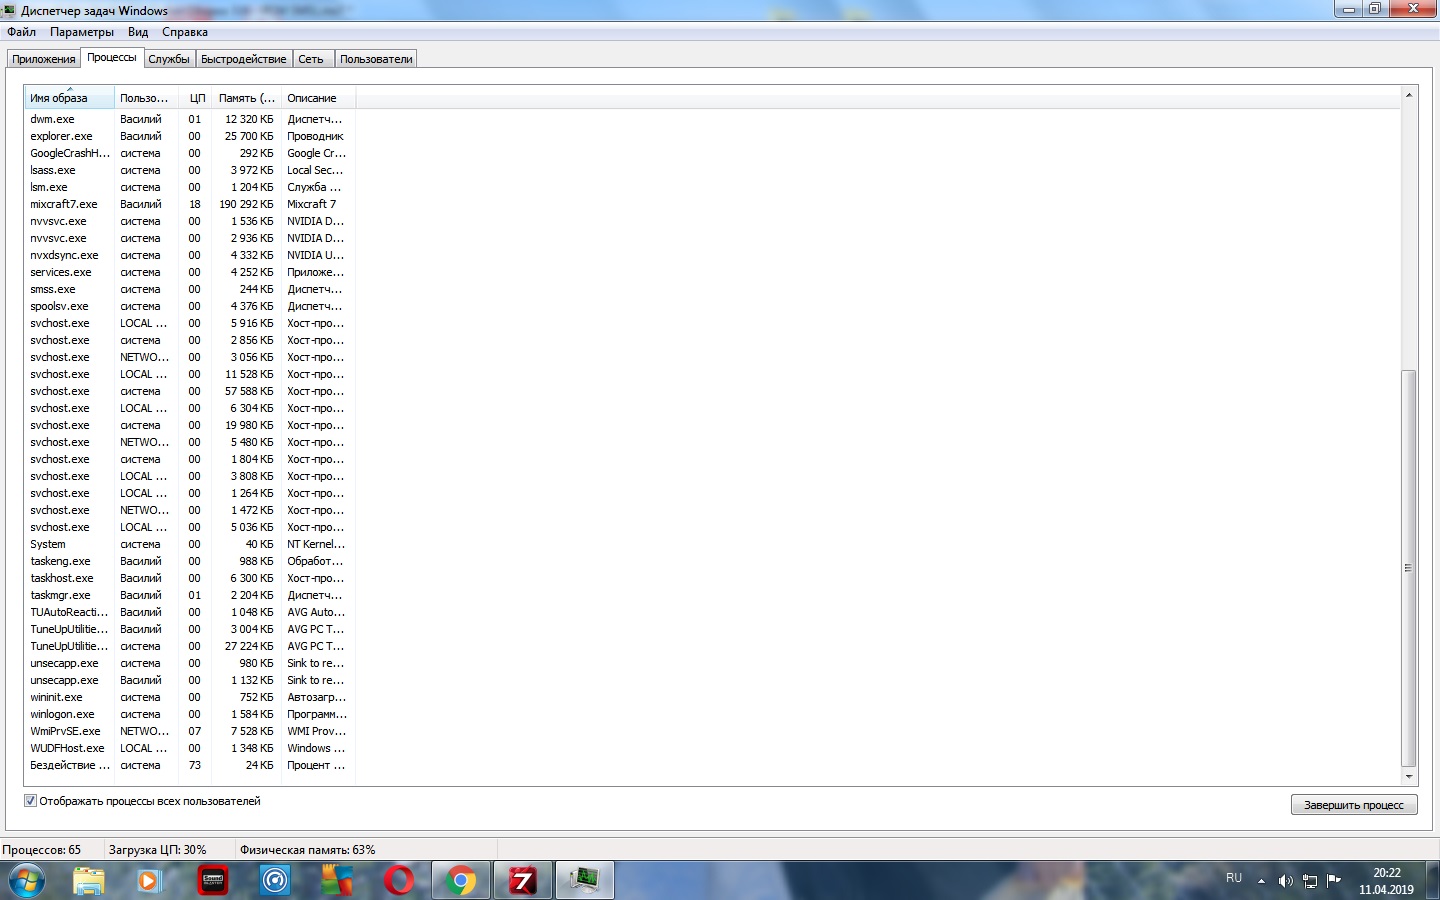Select the explorer.exe process row
This screenshot has width=1440, height=900.
pyautogui.click(x=190, y=136)
